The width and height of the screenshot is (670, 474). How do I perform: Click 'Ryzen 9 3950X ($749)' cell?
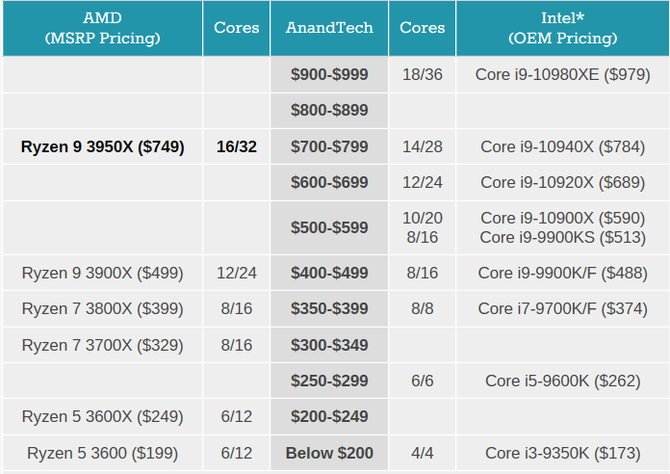103,147
